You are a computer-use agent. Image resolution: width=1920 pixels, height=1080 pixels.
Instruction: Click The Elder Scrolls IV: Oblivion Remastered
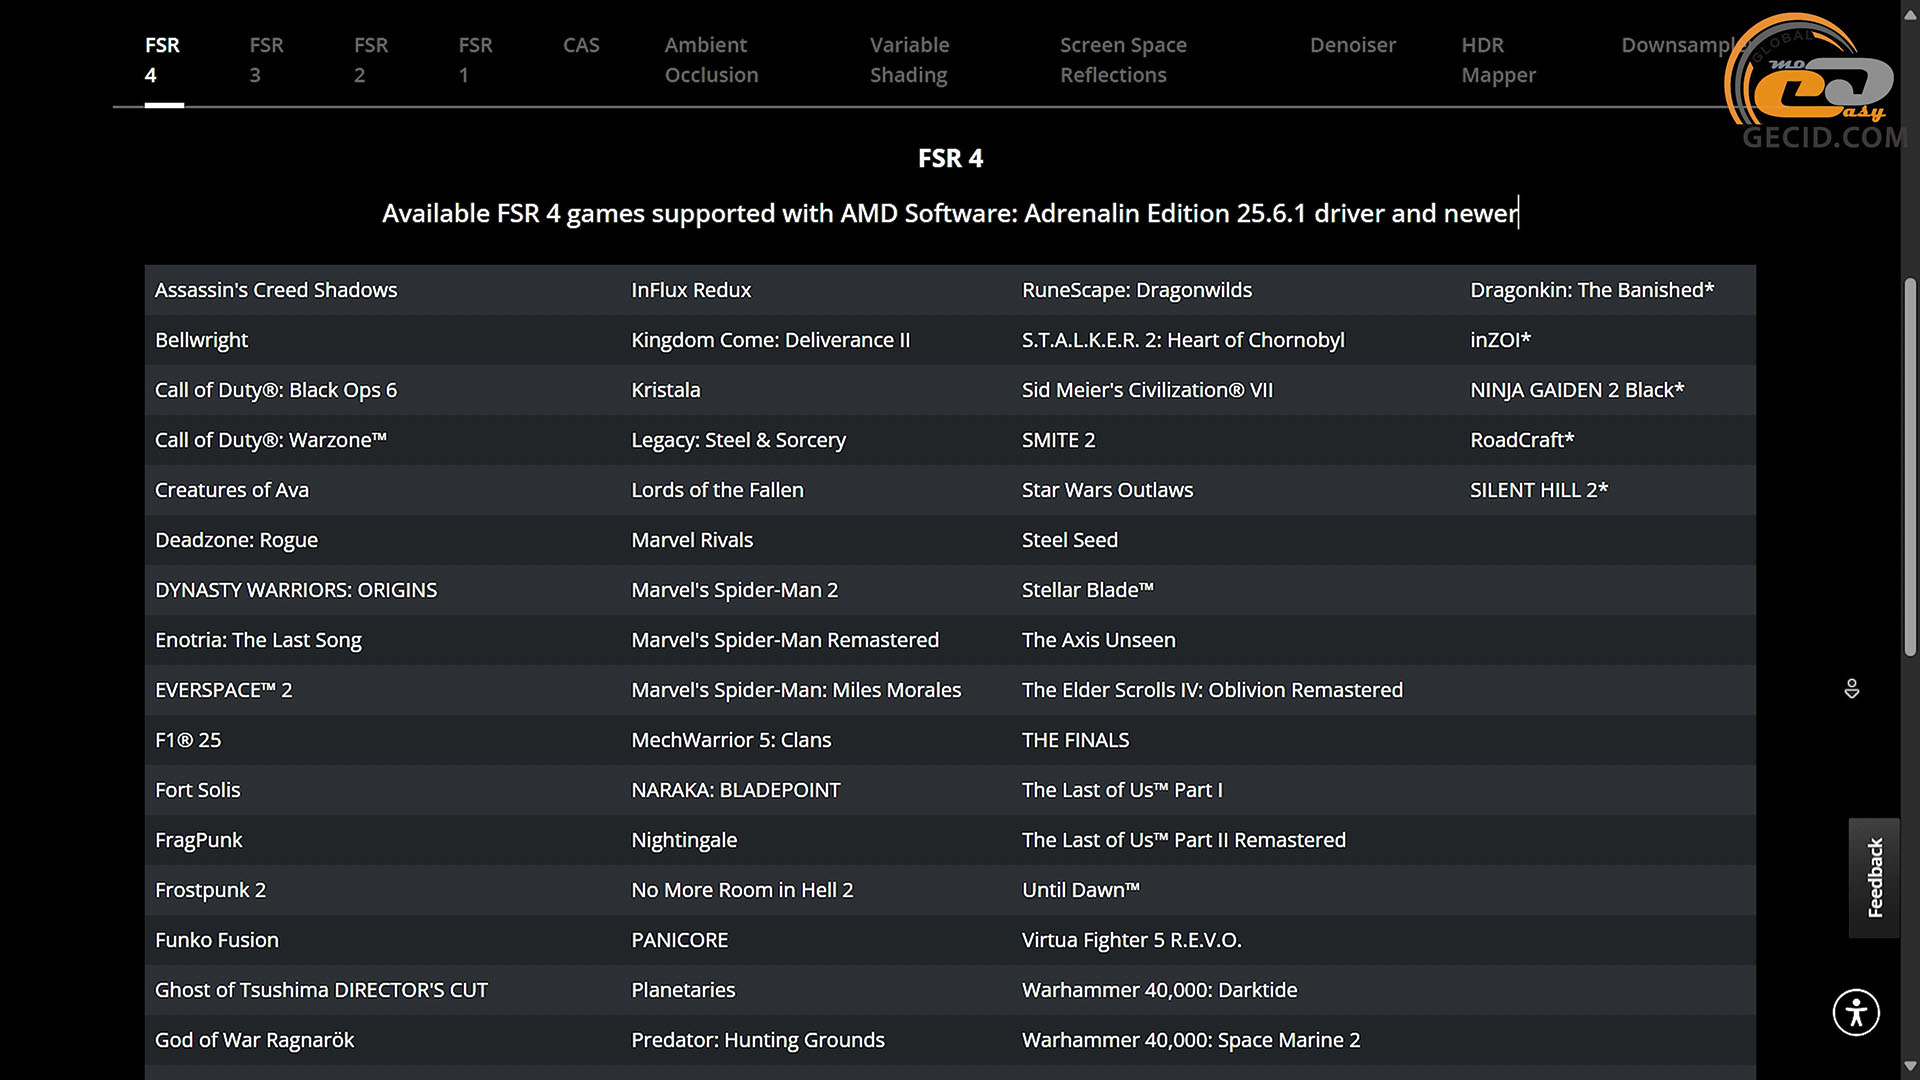tap(1212, 690)
